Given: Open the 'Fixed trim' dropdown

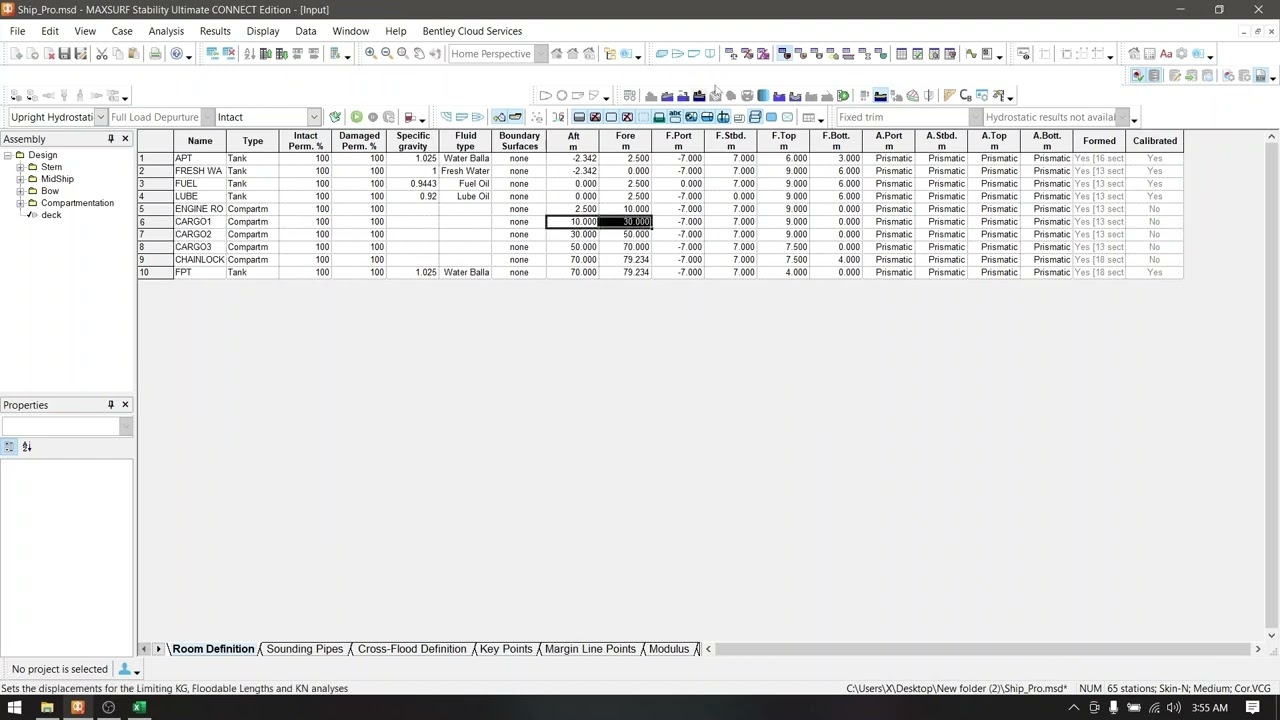Looking at the screenshot, I should click(x=976, y=117).
